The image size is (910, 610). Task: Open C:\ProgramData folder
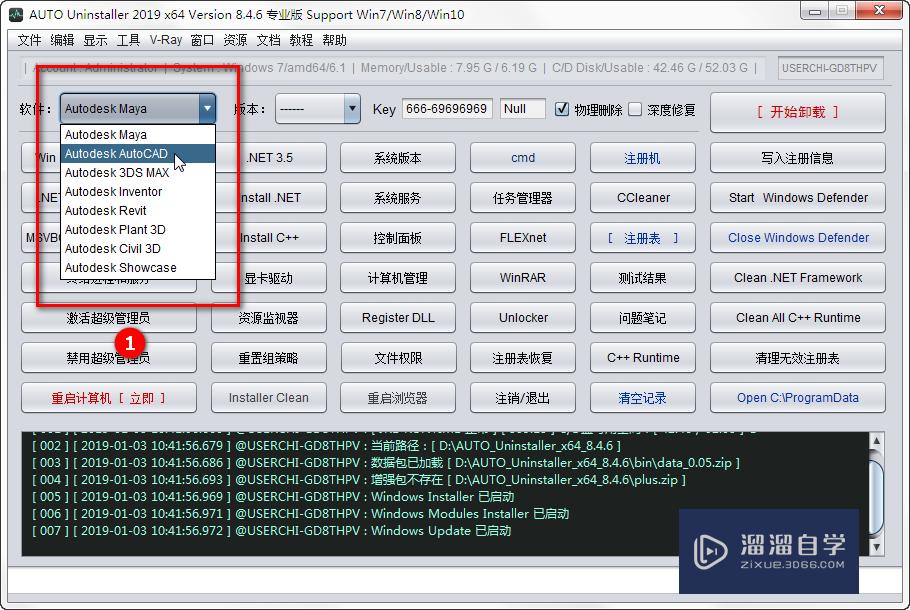(x=797, y=397)
